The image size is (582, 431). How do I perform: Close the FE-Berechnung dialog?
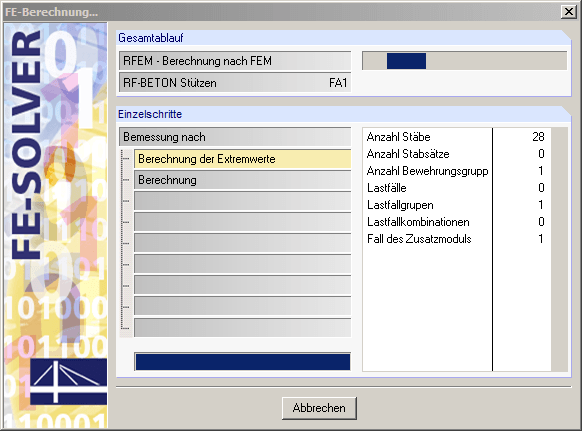(568, 12)
